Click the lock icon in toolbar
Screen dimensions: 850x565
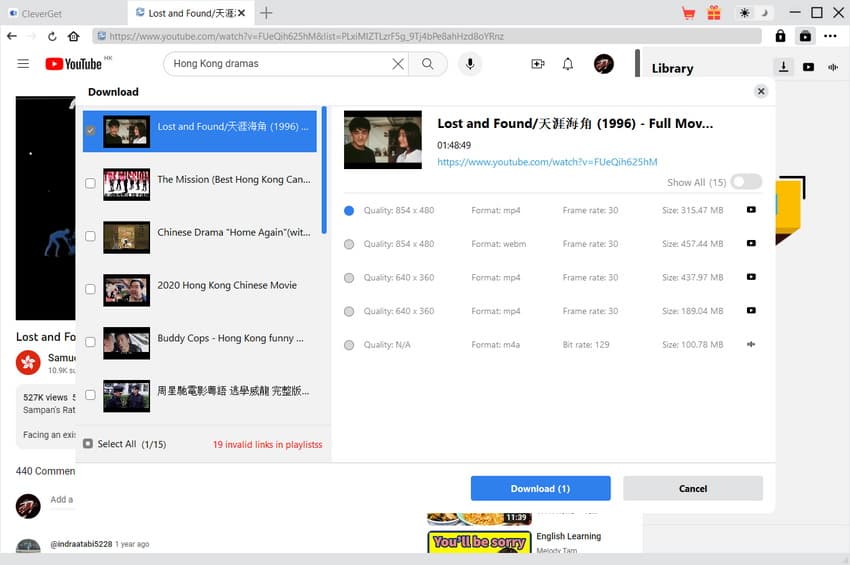tap(780, 36)
